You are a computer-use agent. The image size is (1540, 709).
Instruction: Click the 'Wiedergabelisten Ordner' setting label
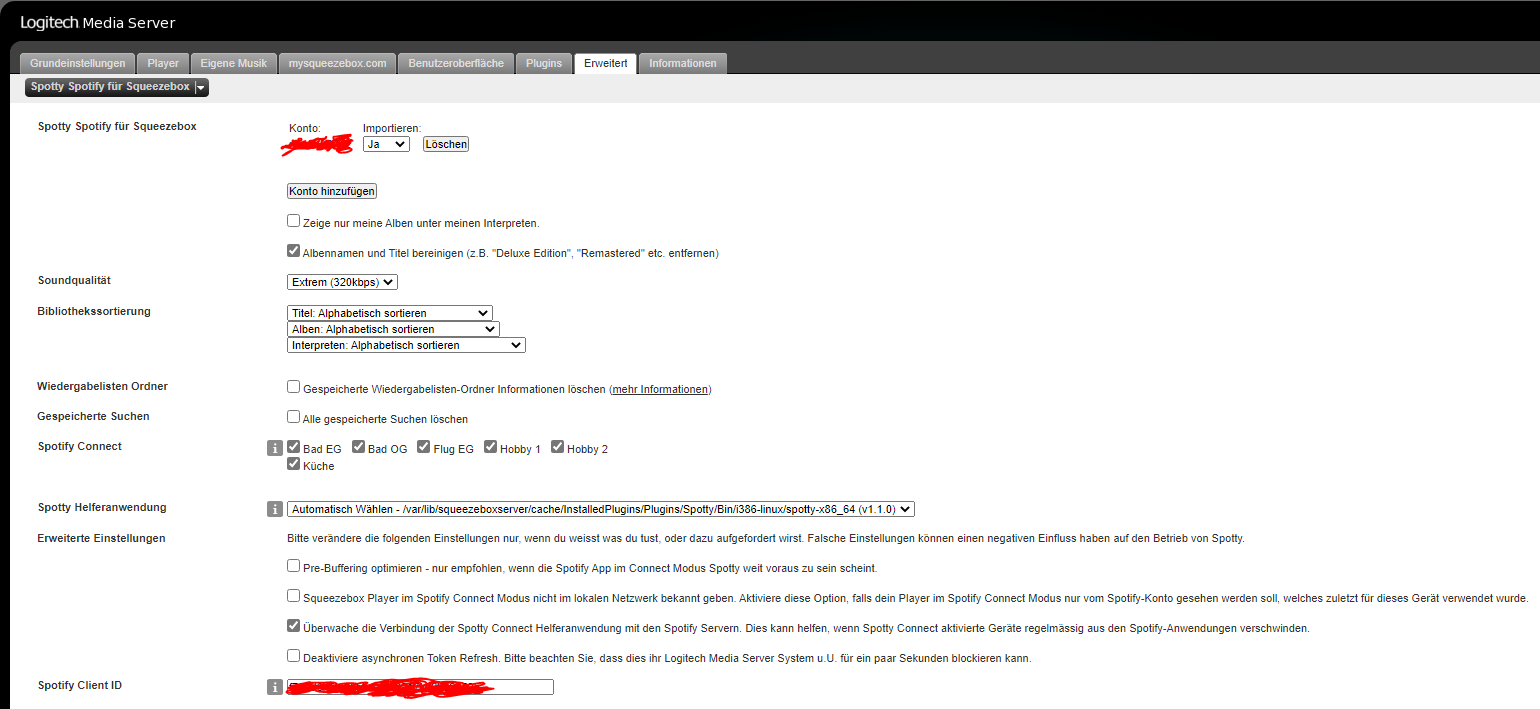click(x=102, y=386)
